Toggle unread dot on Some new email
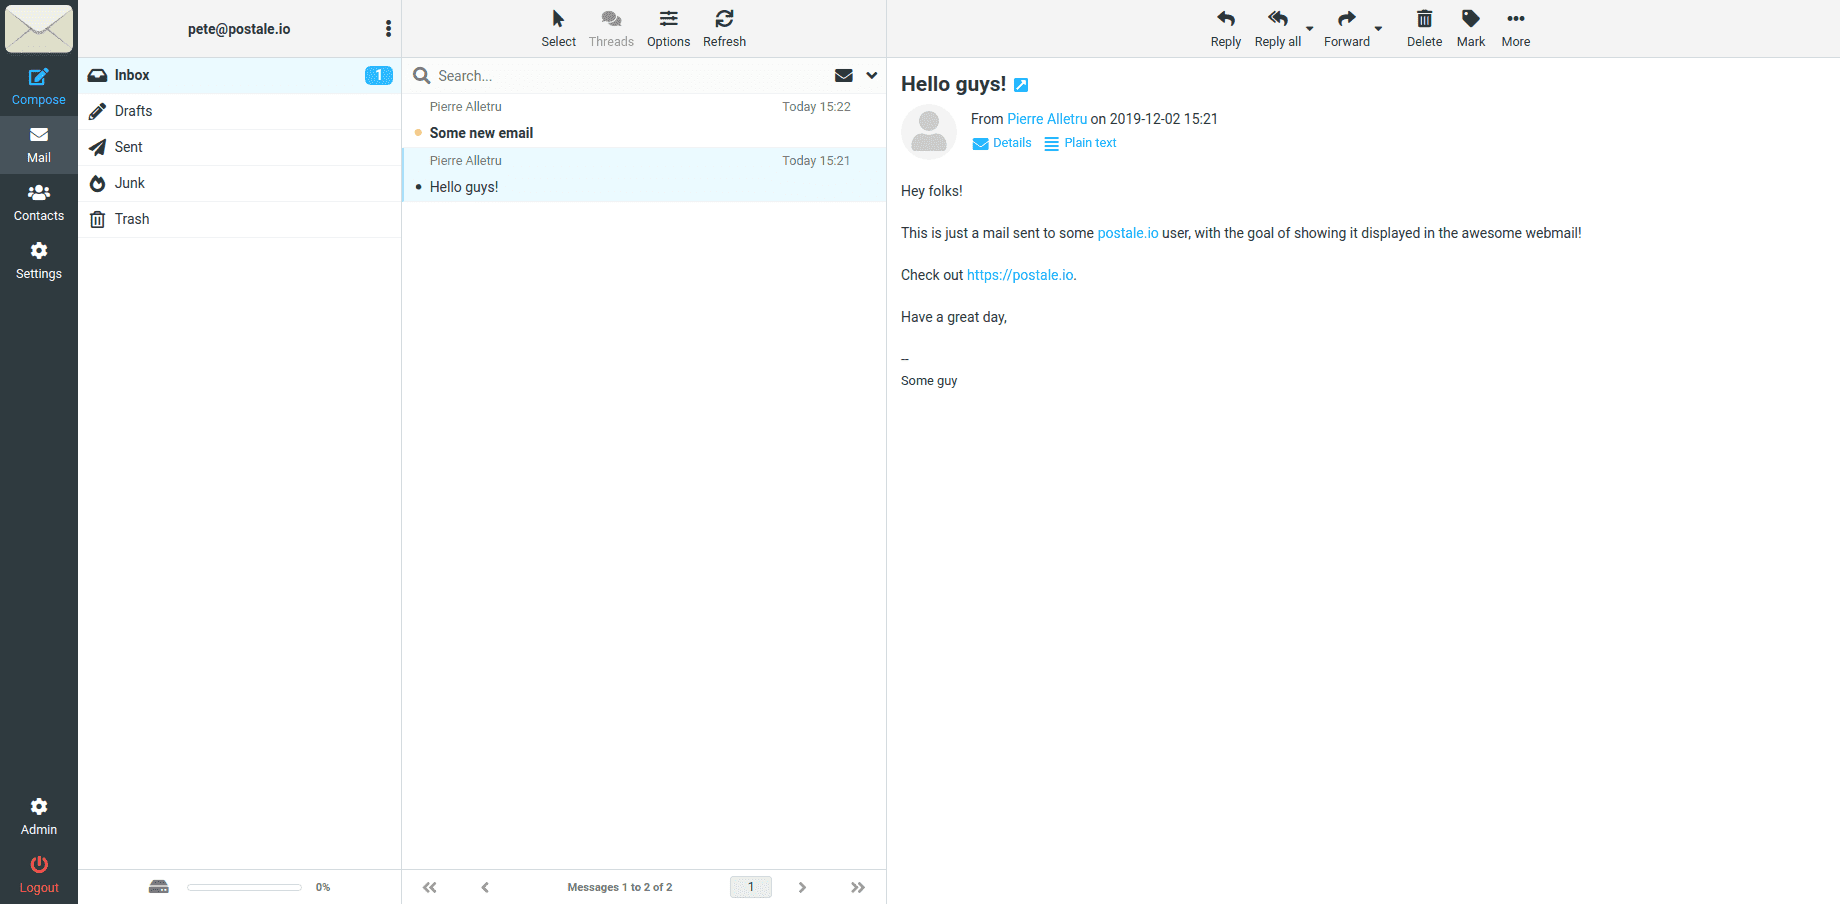The height and width of the screenshot is (904, 1840). pos(417,133)
